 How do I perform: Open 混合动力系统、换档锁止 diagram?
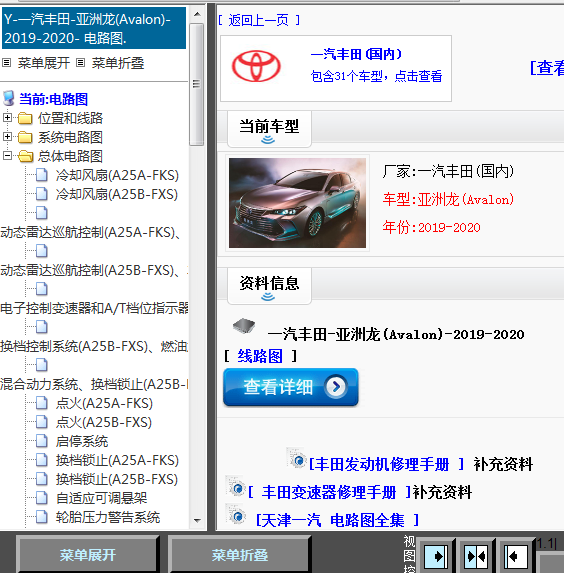tap(94, 384)
